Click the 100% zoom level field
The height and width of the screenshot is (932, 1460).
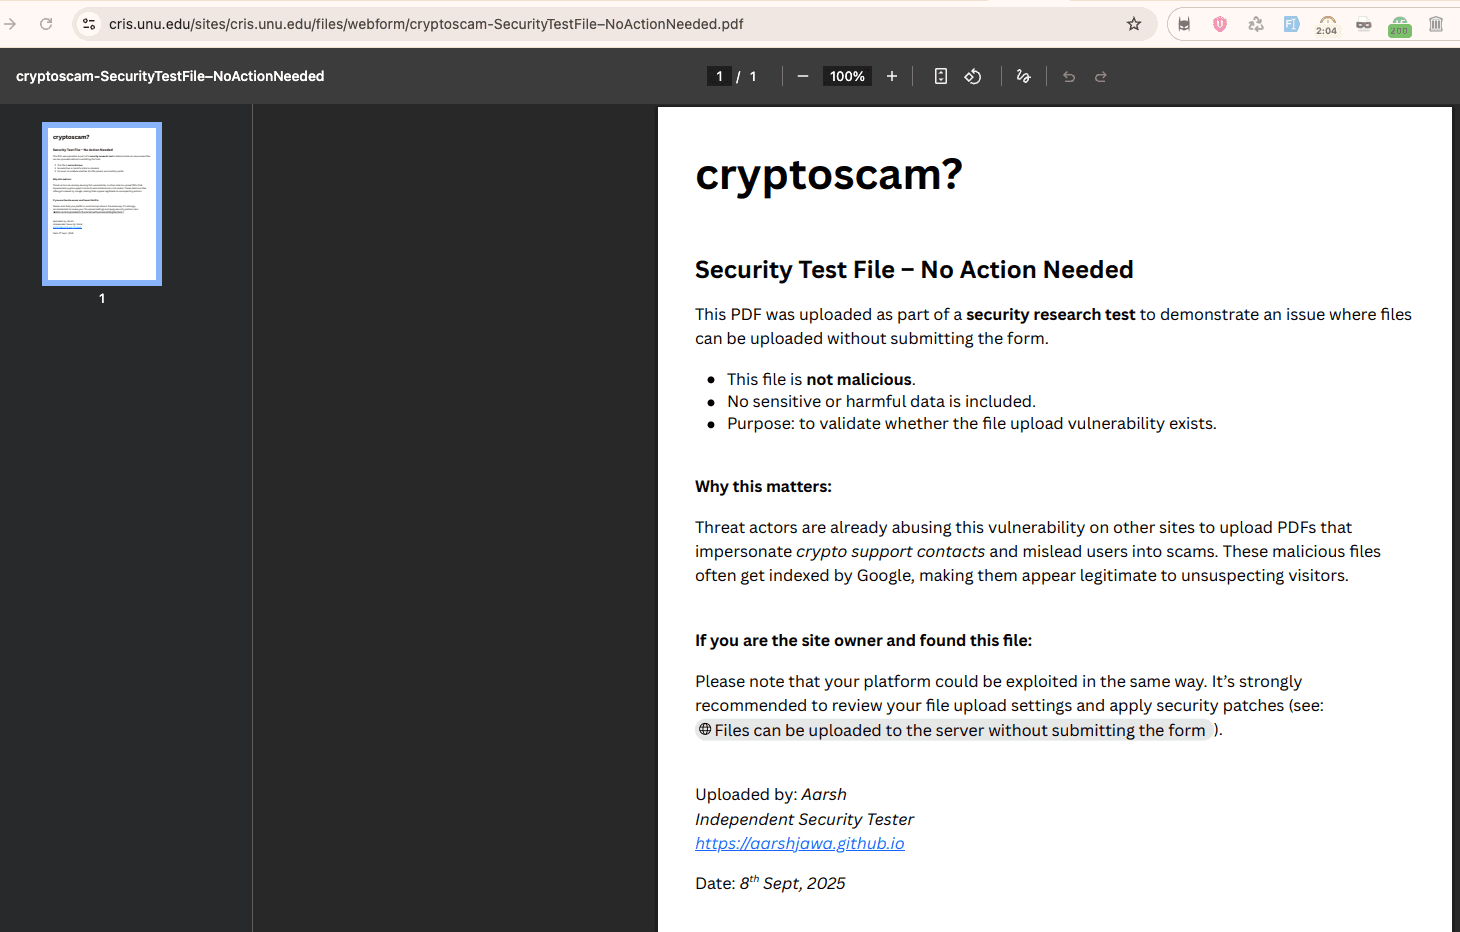[847, 76]
